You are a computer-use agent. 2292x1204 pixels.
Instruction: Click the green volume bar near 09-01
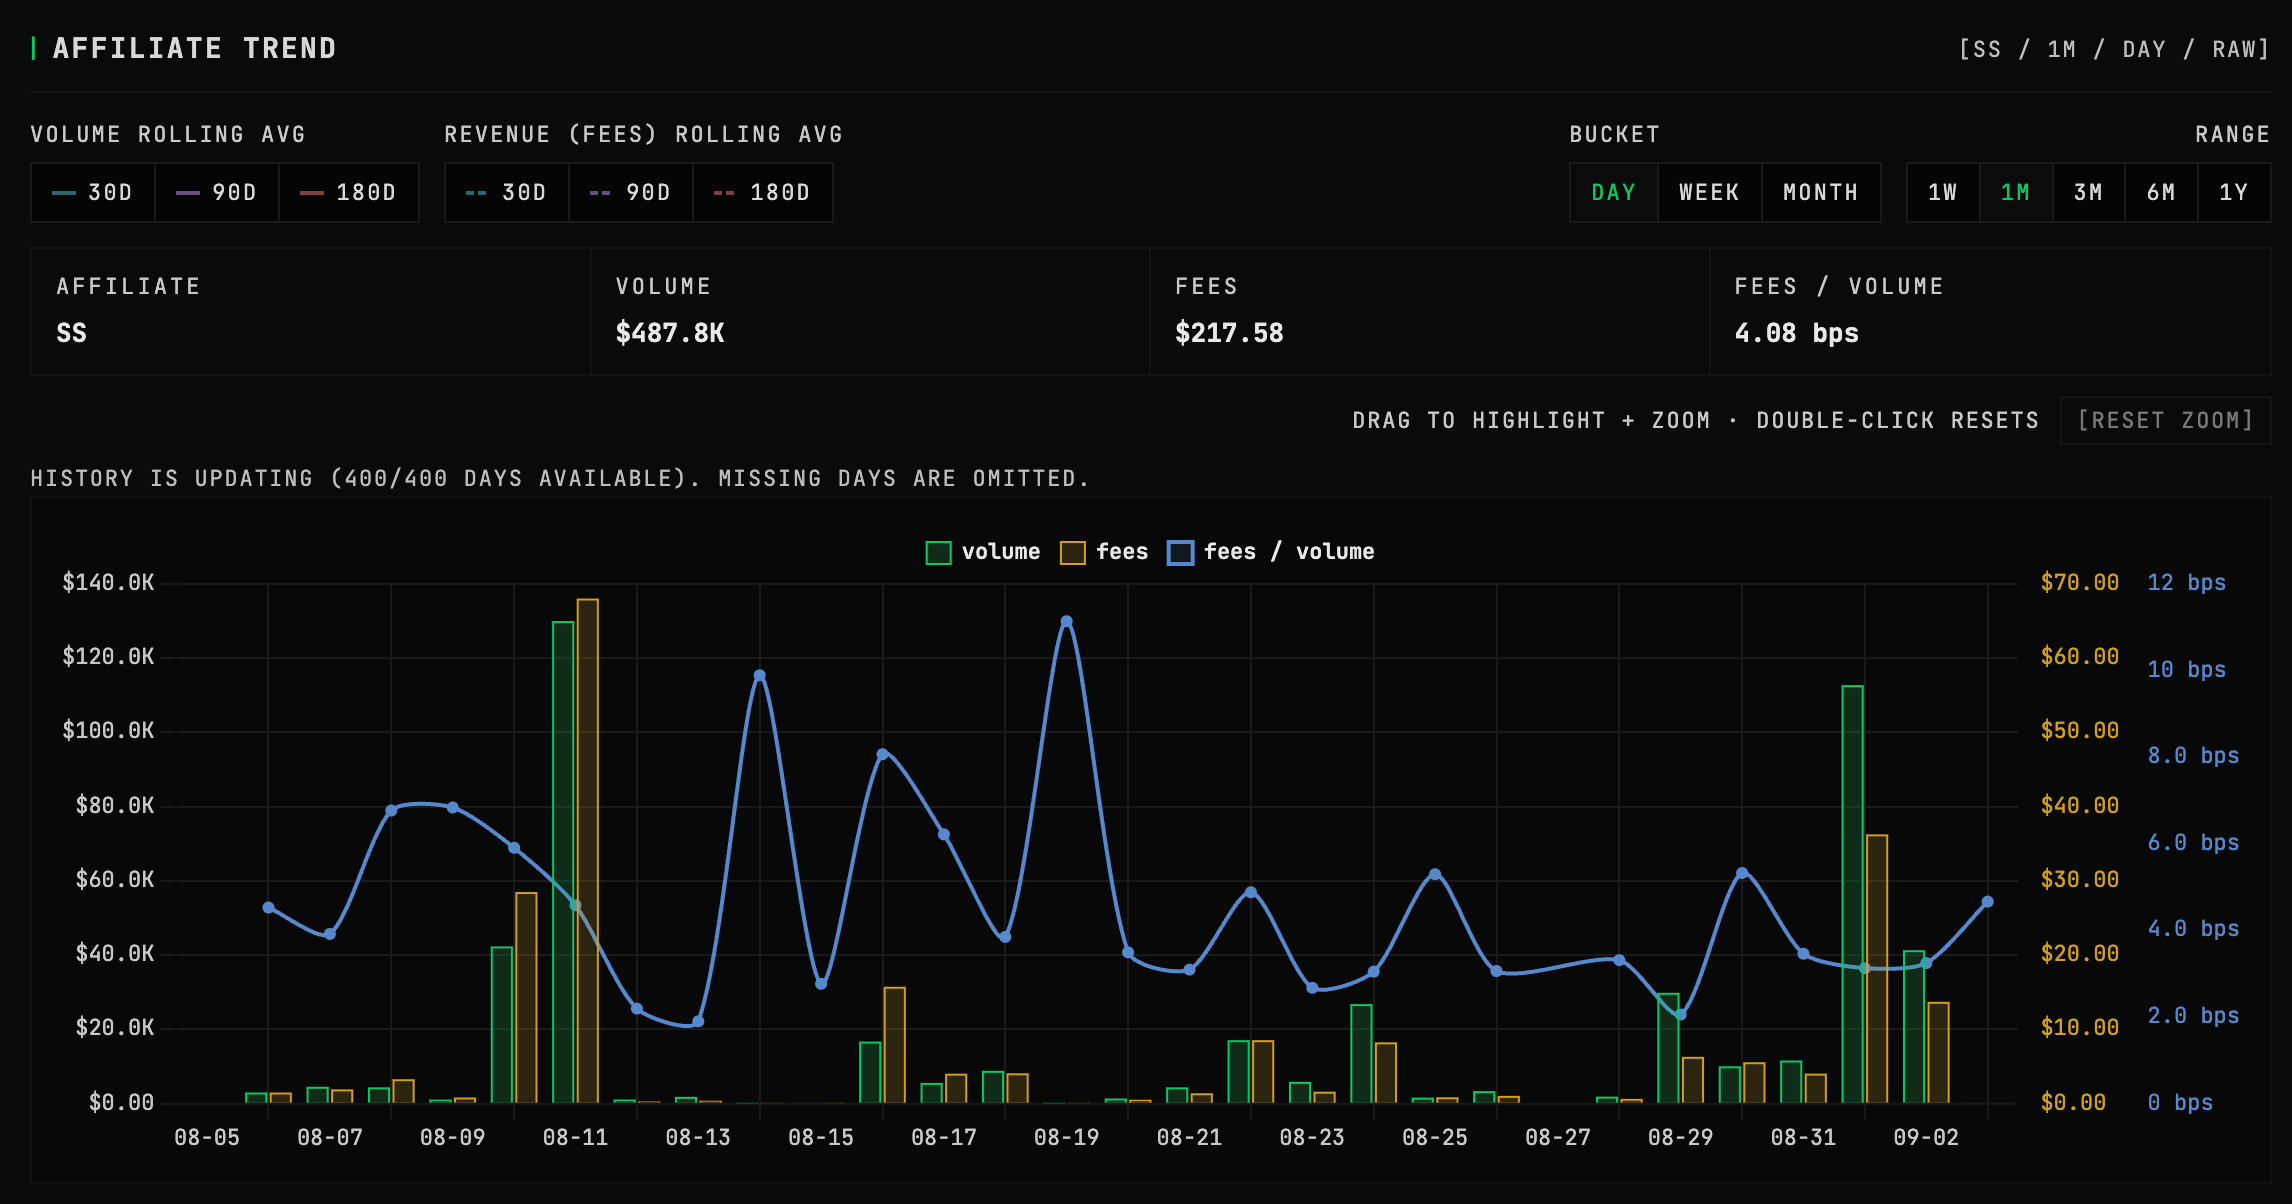[x=1853, y=894]
